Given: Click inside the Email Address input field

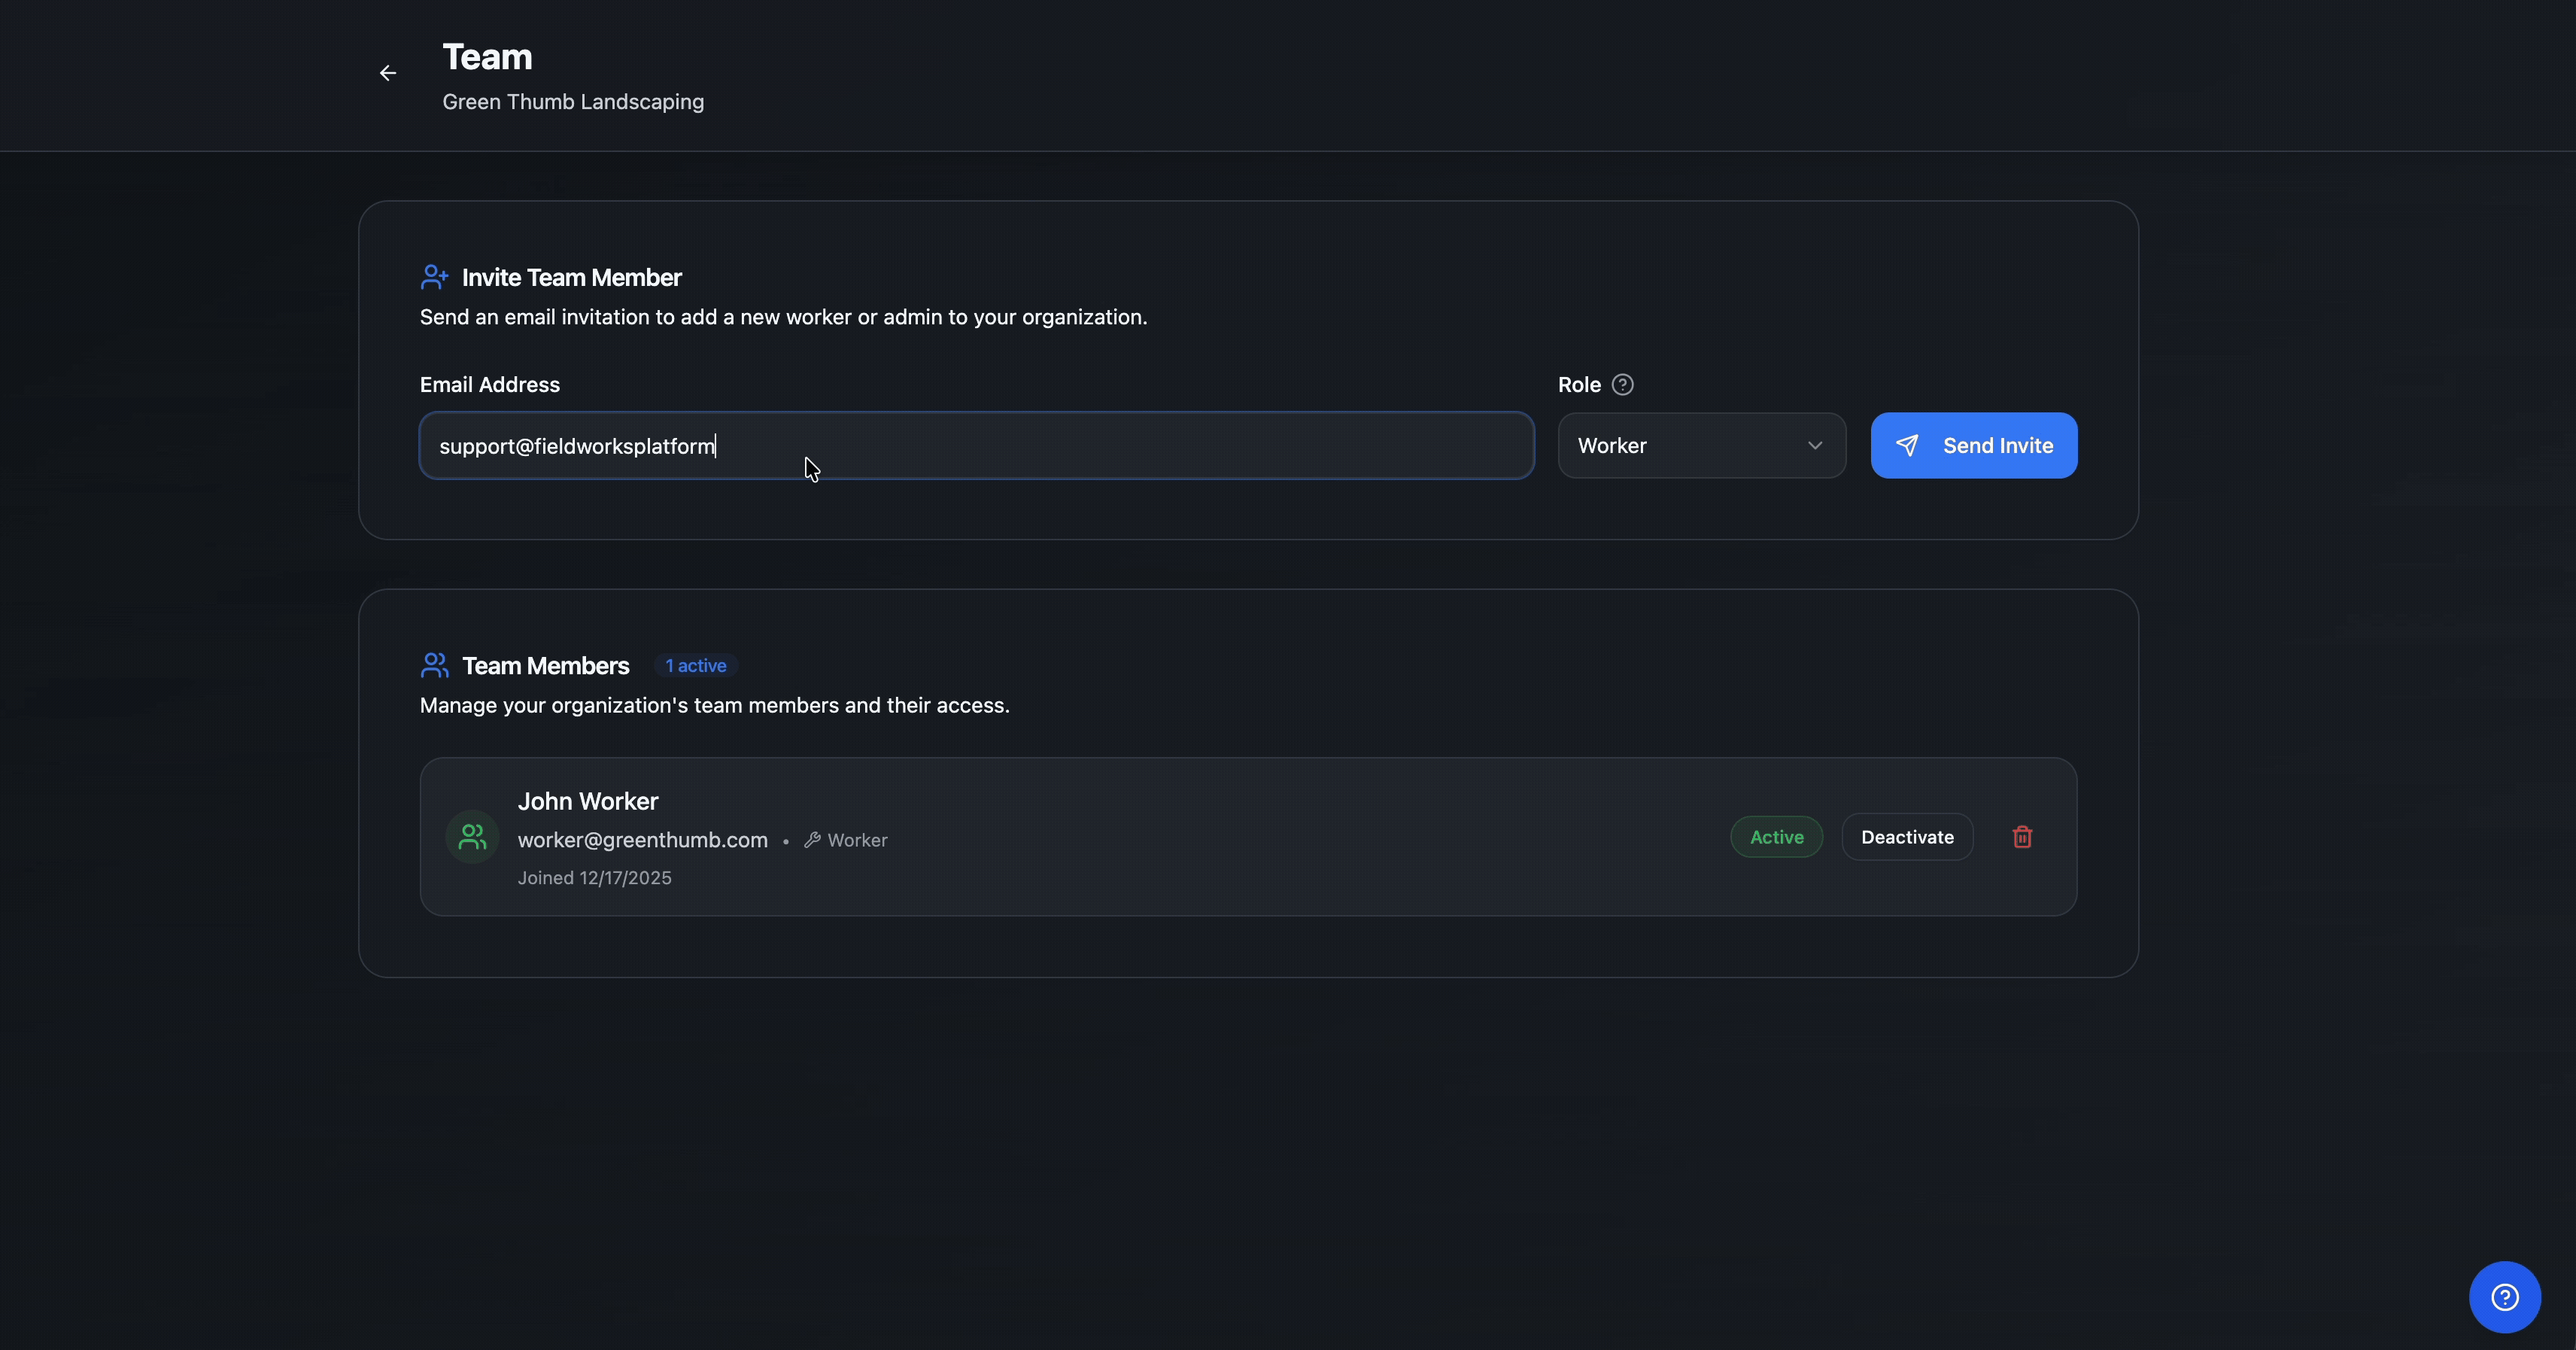Looking at the screenshot, I should pos(975,445).
